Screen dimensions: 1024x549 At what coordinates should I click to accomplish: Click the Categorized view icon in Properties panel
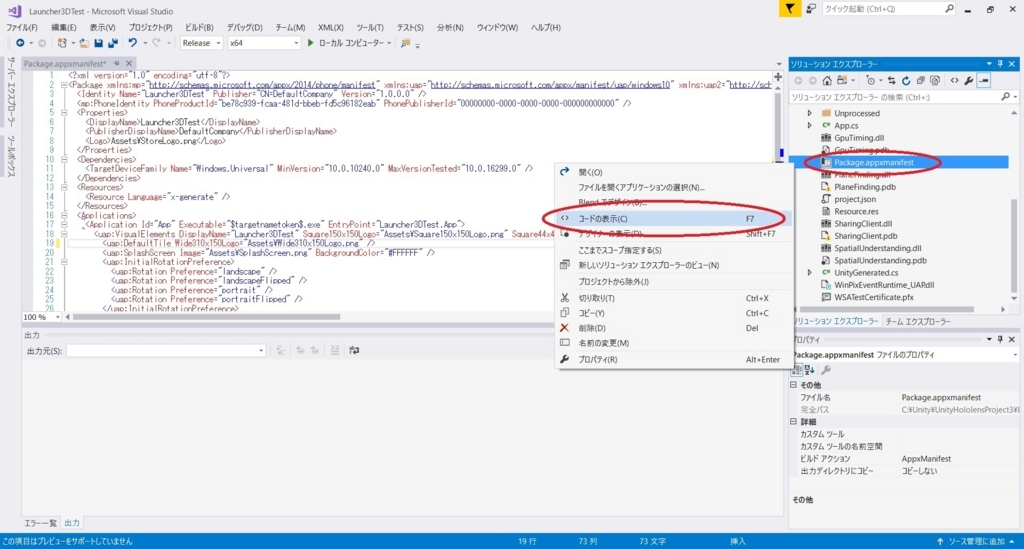(797, 370)
